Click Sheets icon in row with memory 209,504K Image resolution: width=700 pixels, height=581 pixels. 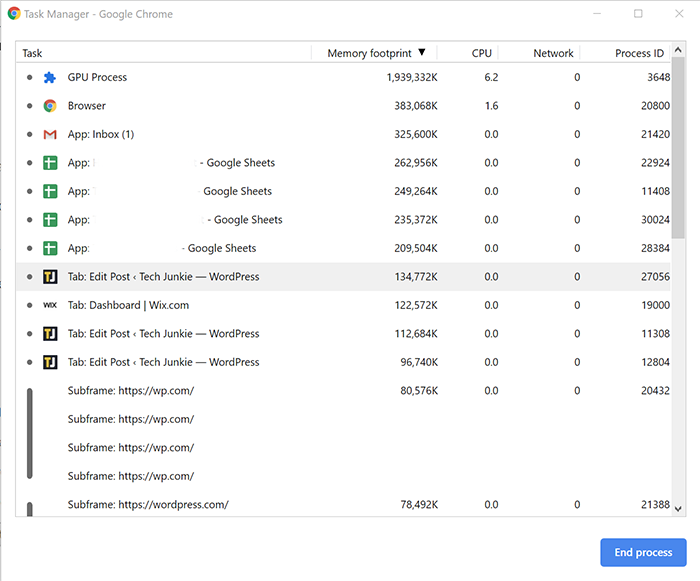[50, 248]
